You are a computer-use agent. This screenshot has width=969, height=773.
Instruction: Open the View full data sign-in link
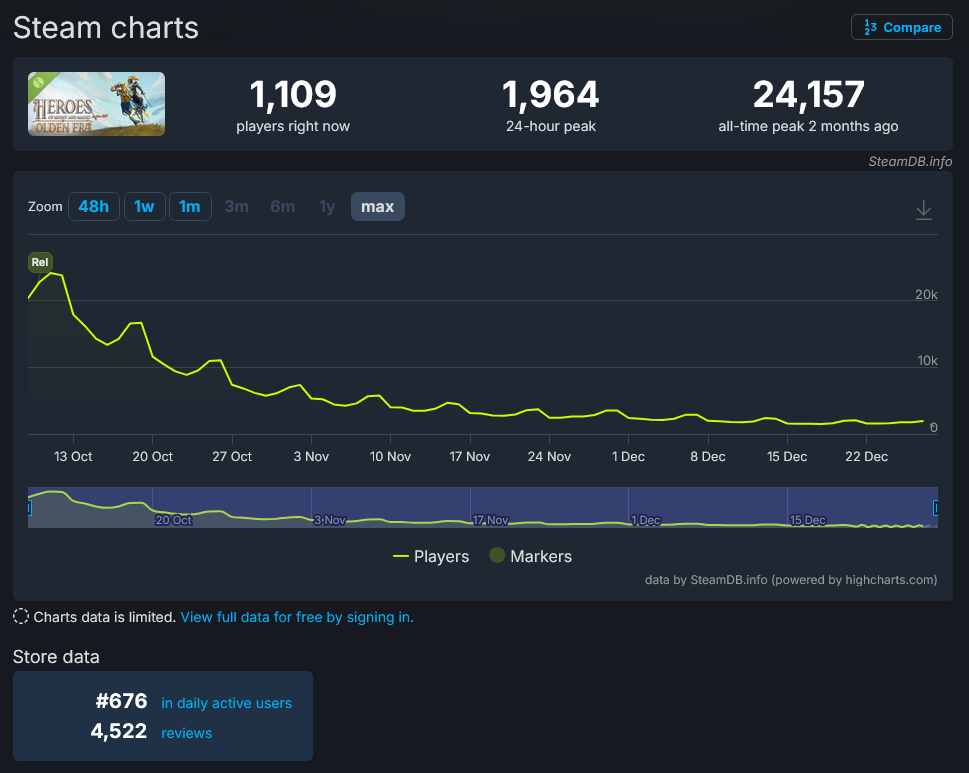[297, 617]
